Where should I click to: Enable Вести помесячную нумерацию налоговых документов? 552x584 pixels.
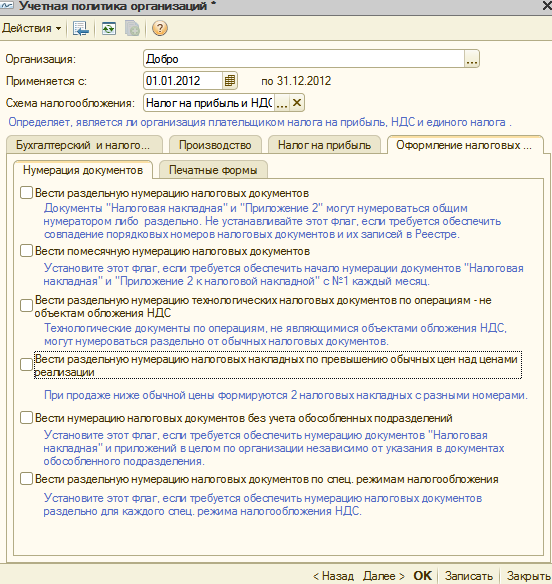[26, 251]
